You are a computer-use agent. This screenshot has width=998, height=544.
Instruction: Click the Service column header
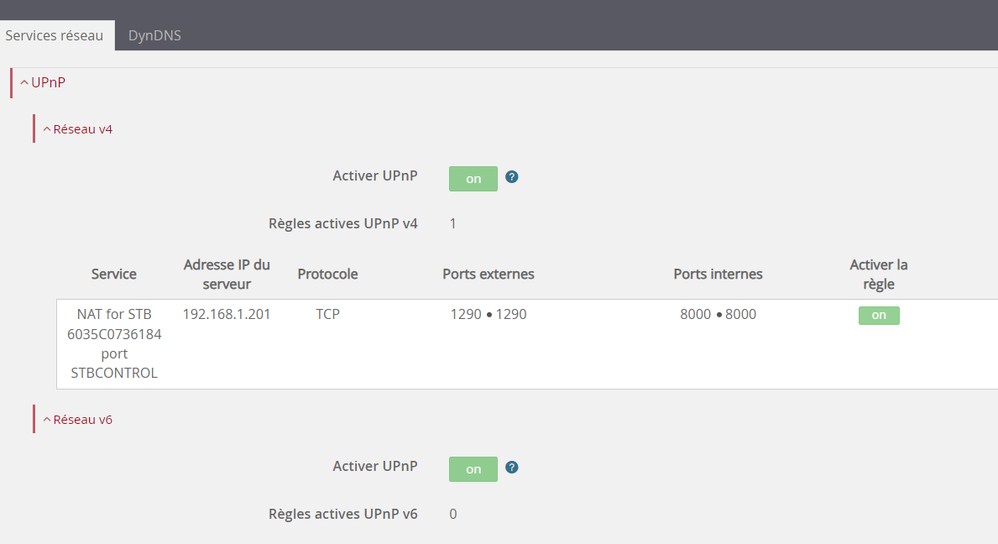point(114,274)
